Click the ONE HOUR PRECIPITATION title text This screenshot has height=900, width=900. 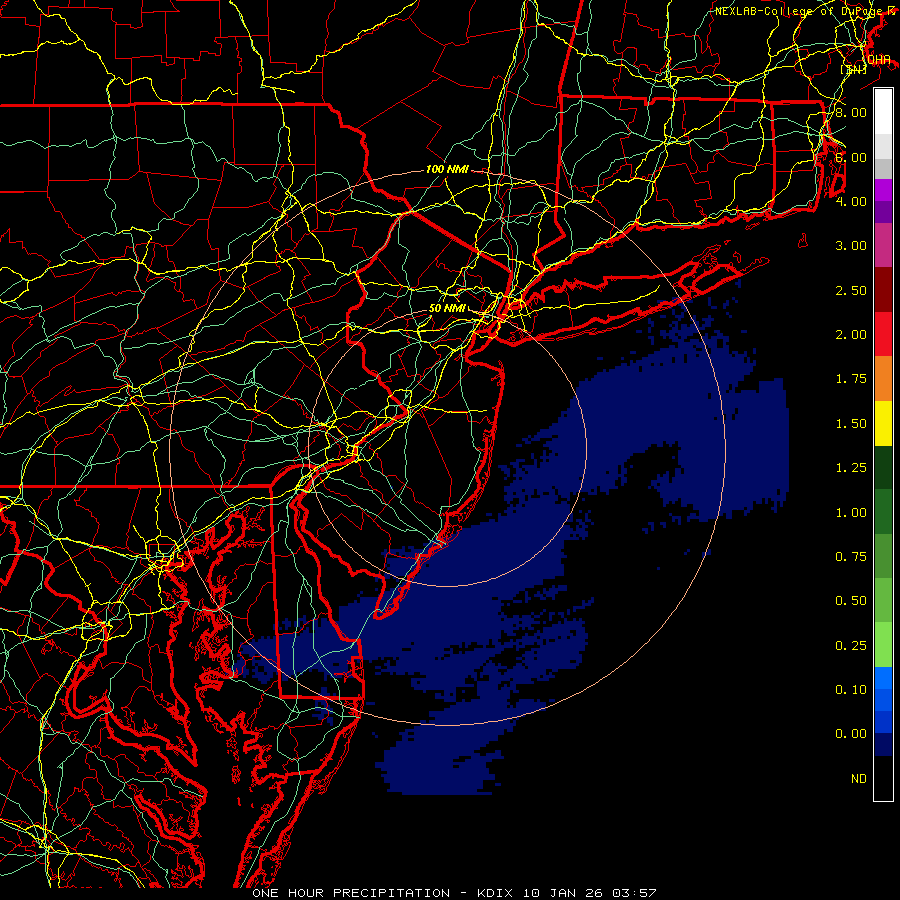pos(351,893)
